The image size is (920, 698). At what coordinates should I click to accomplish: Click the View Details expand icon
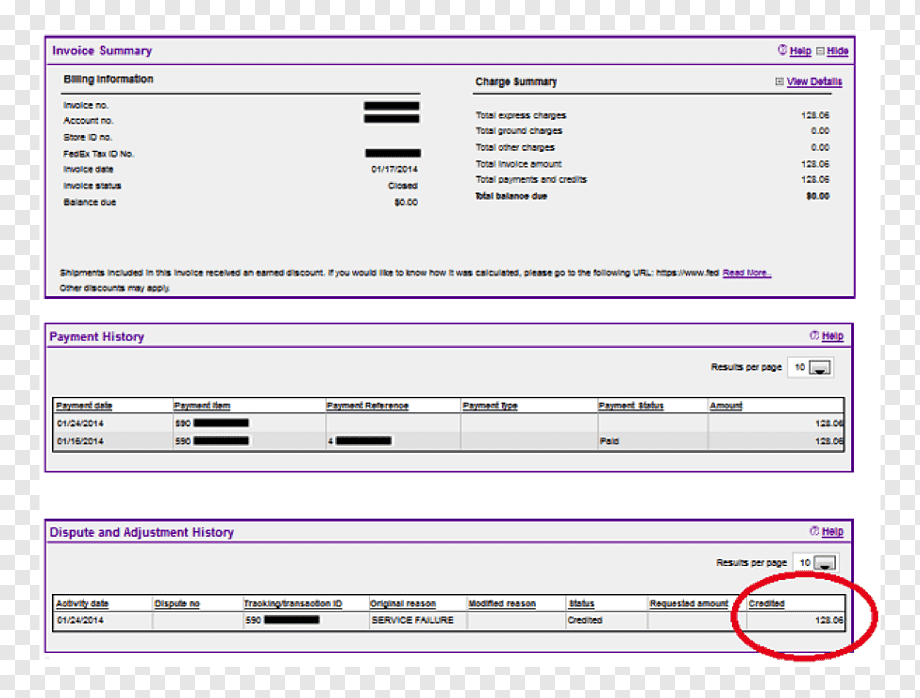click(779, 82)
